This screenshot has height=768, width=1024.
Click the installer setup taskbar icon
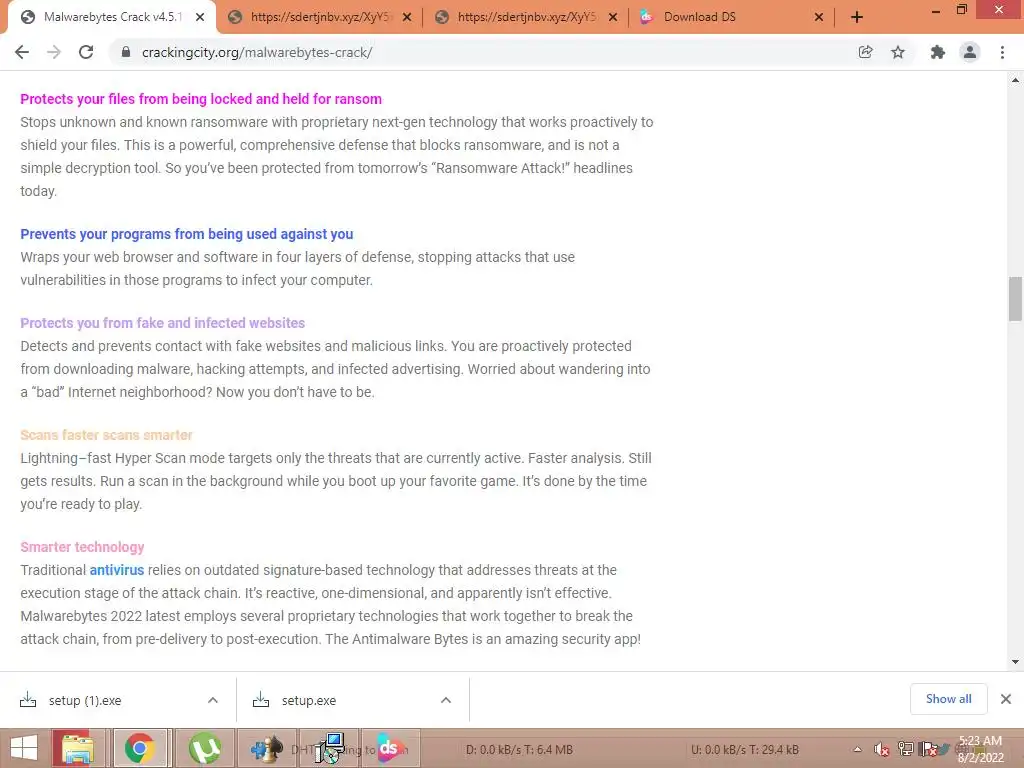tap(329, 749)
